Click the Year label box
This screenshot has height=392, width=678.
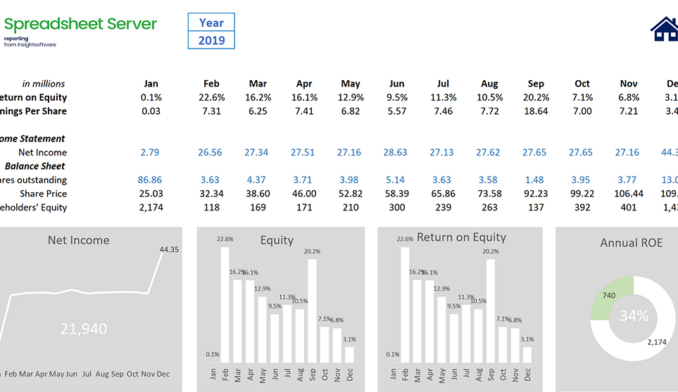pos(211,22)
